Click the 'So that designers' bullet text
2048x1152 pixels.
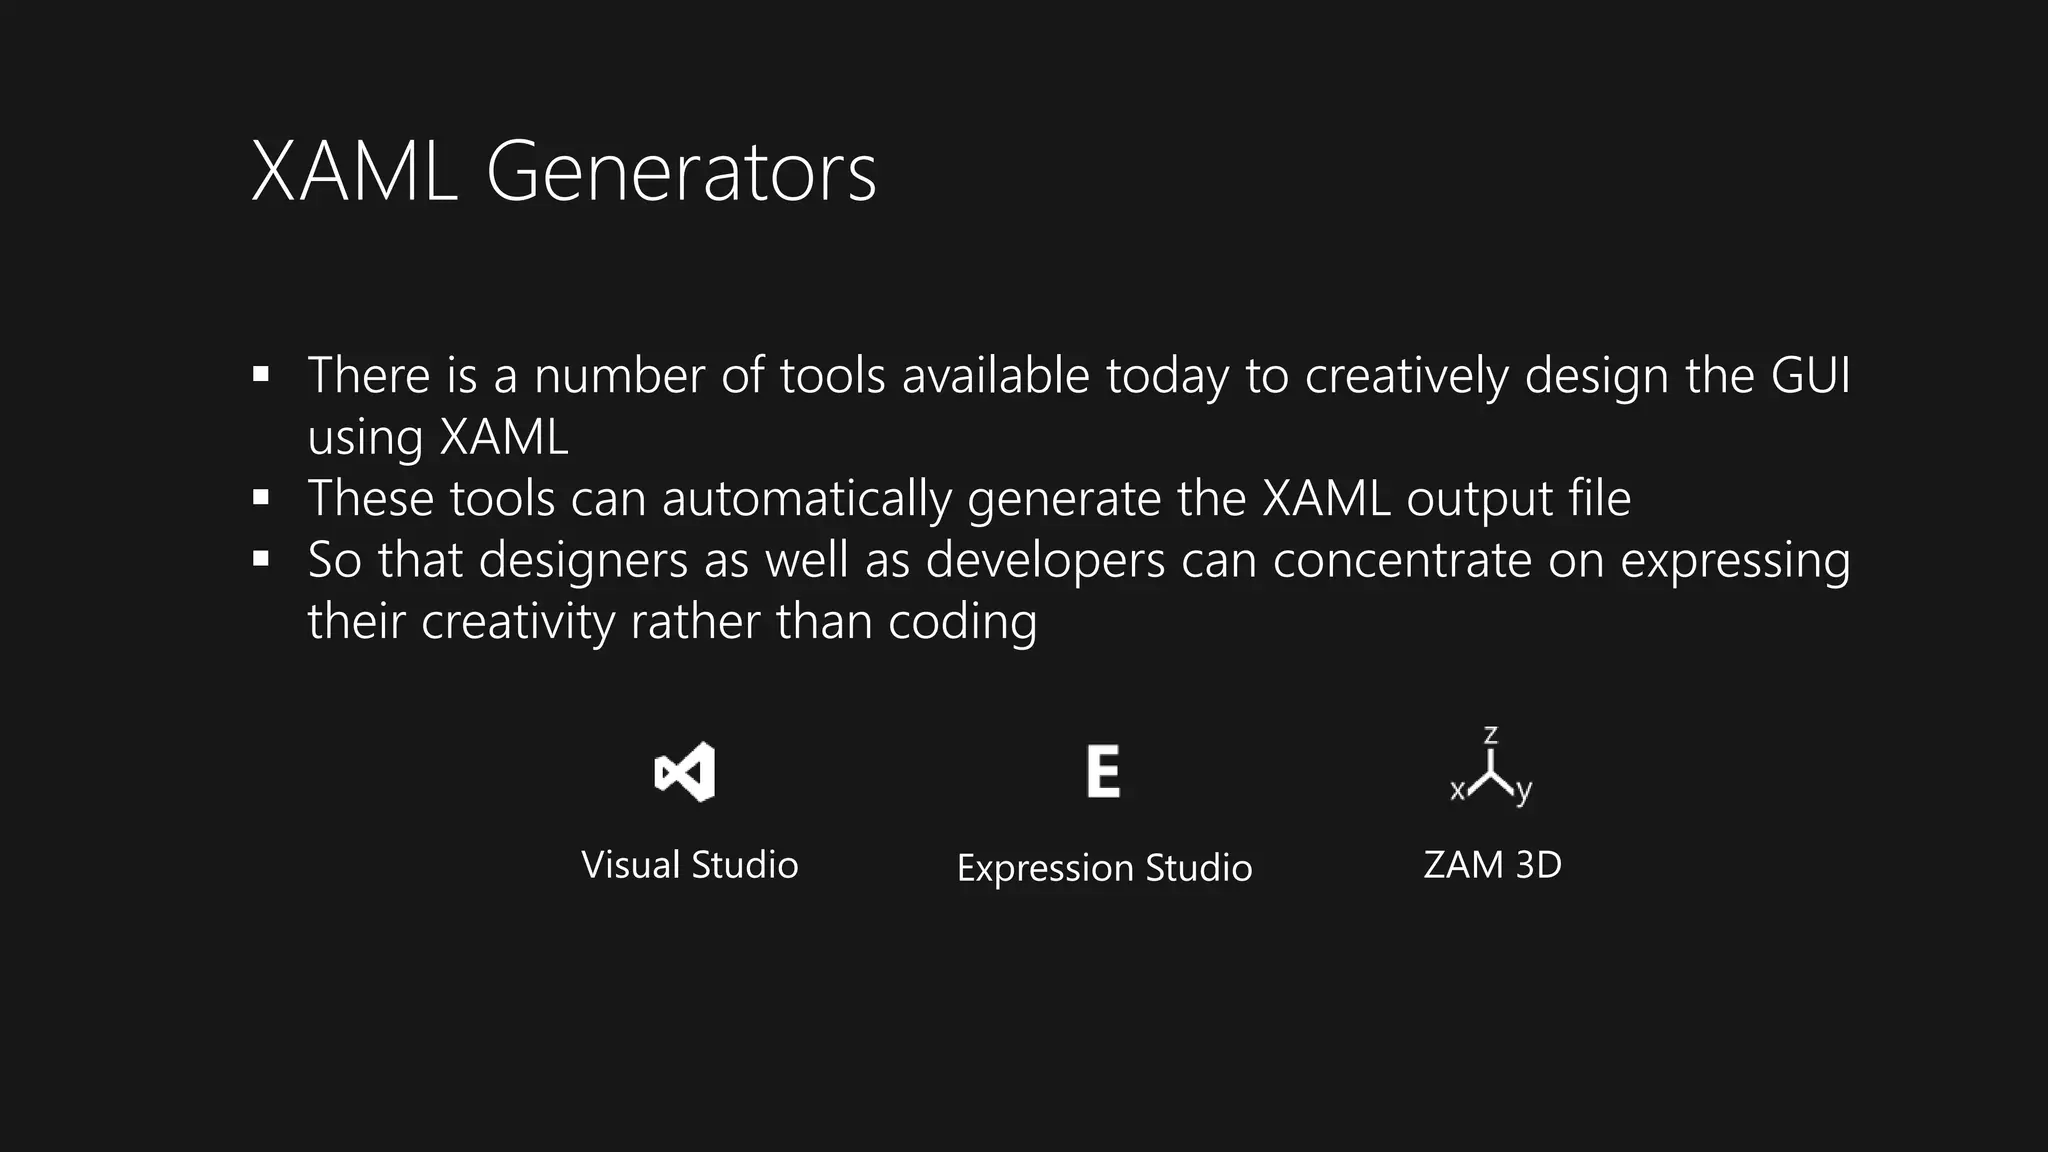pos(497,560)
